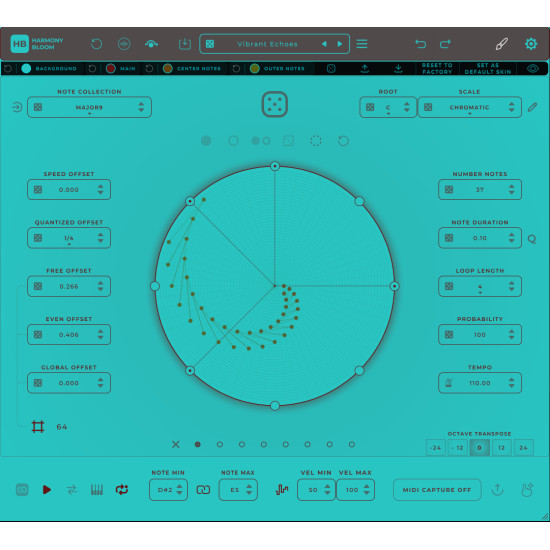Click the velocity waveform icon

pos(282,489)
